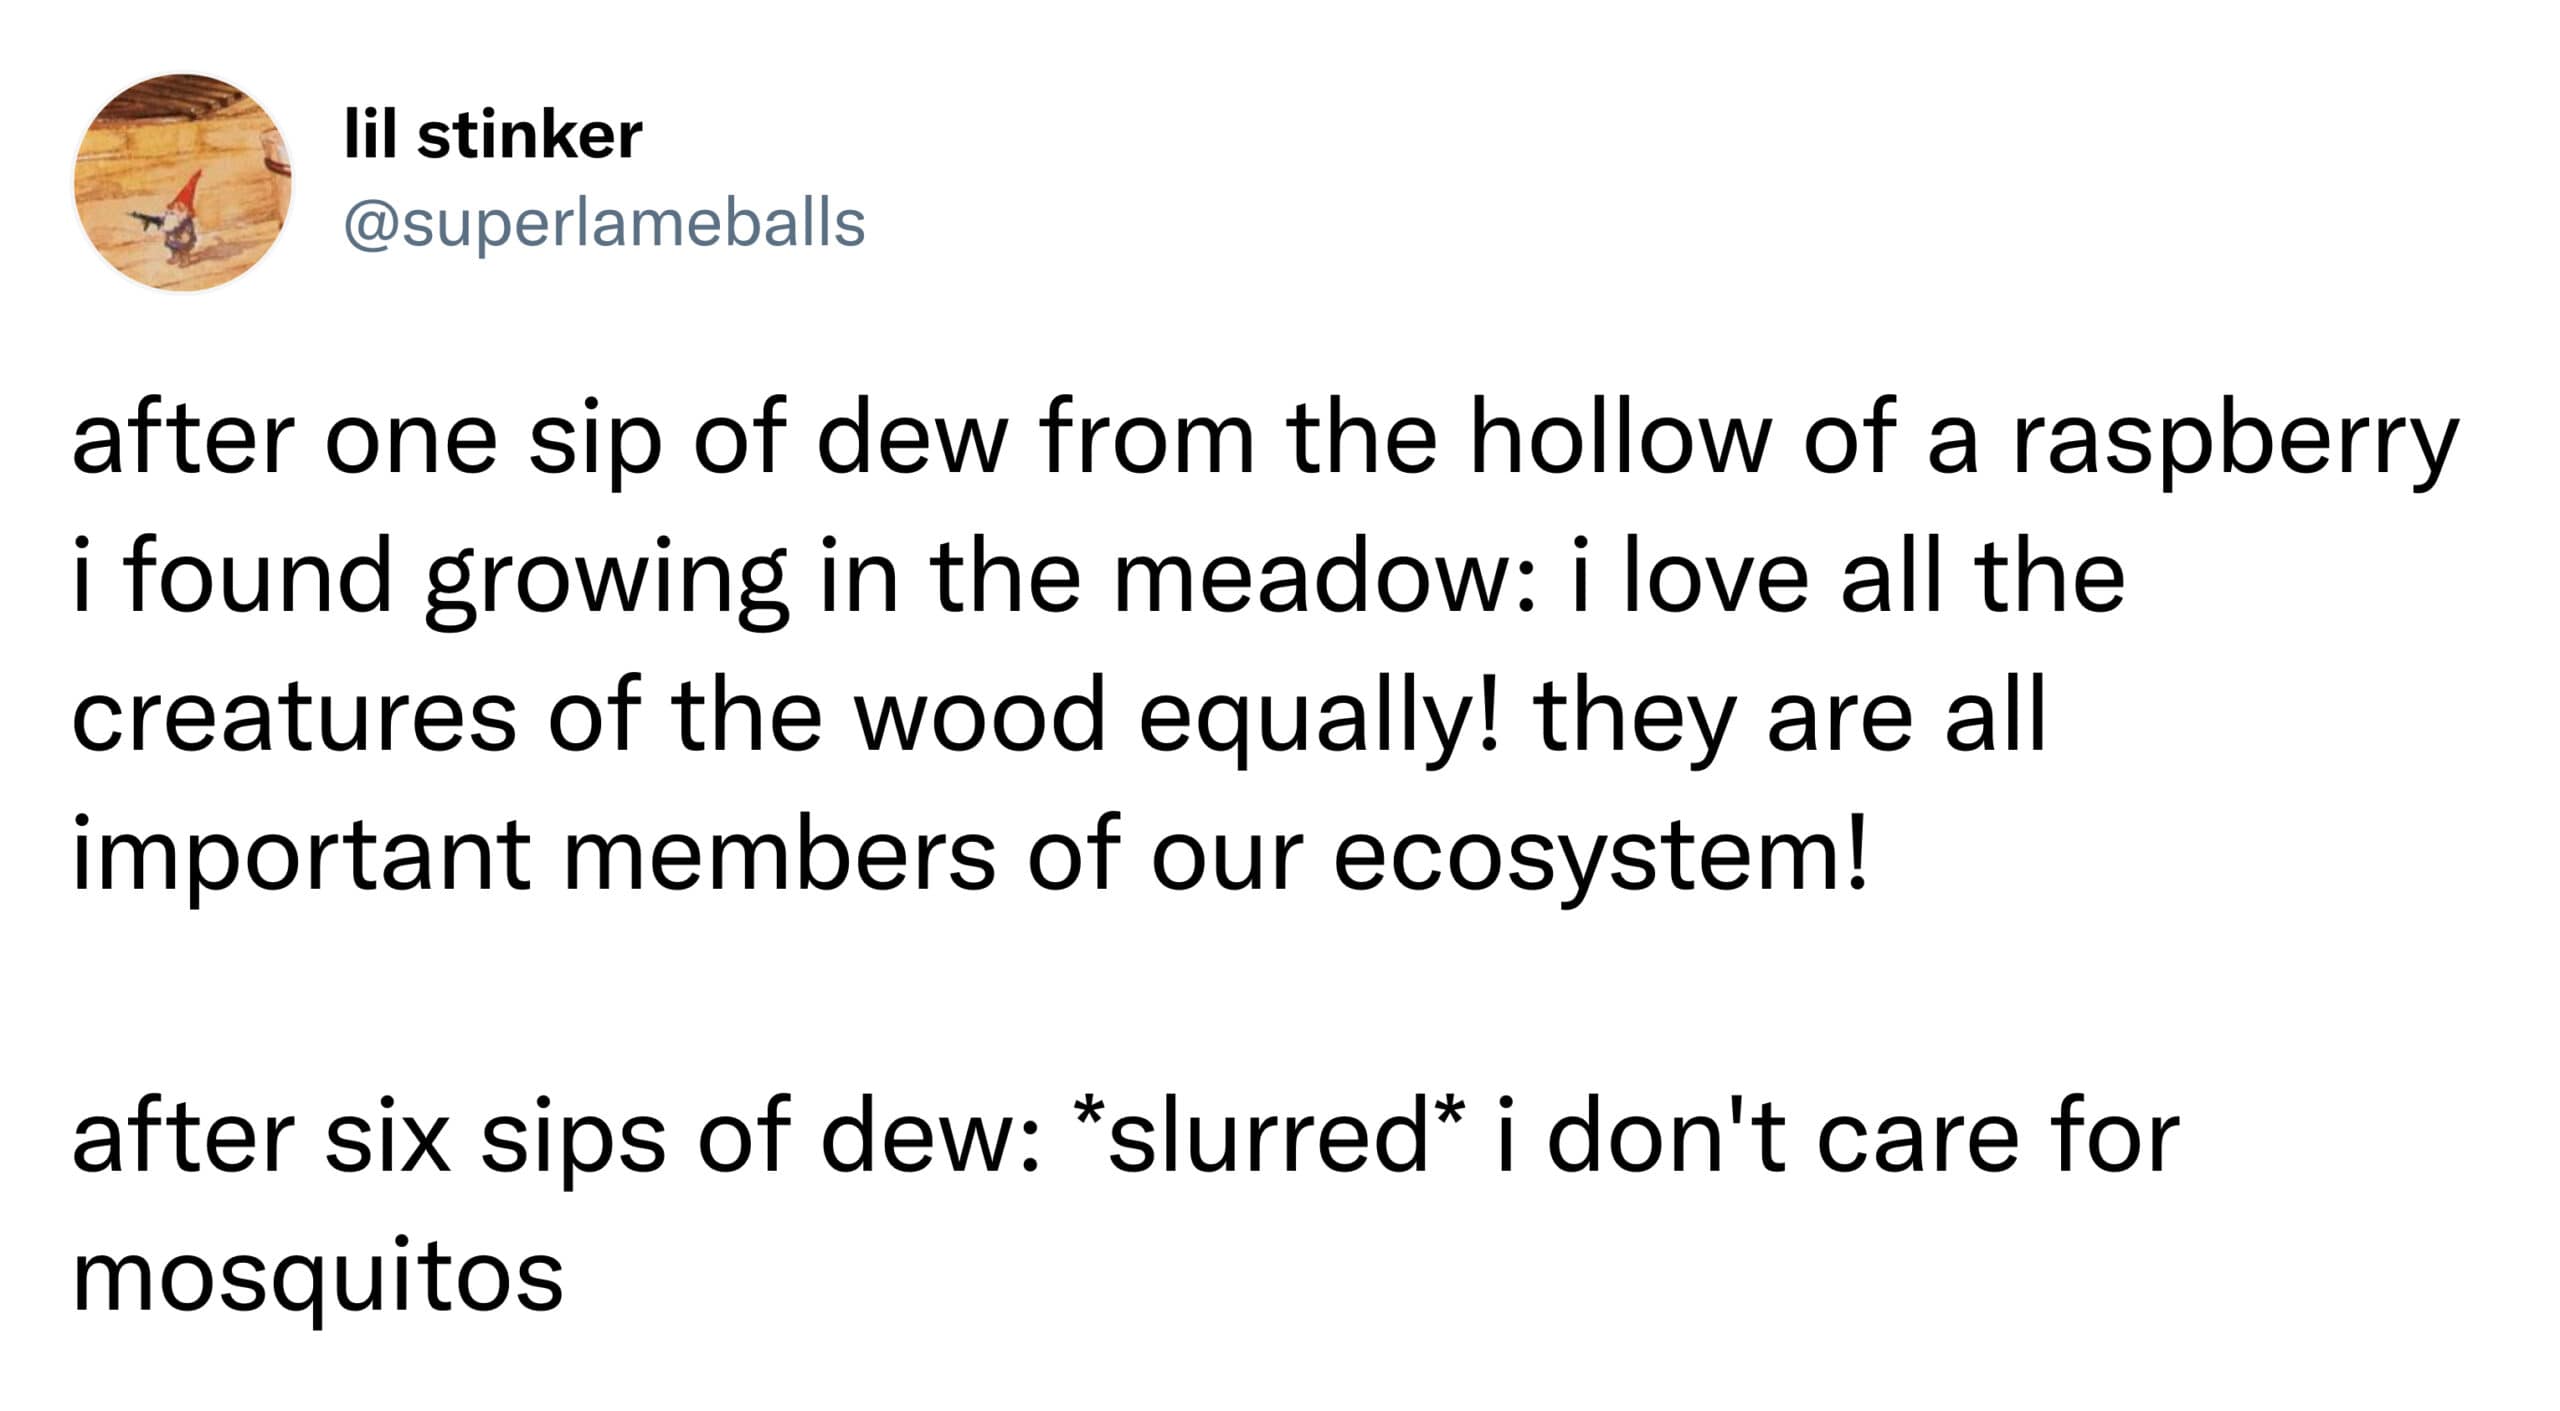The width and height of the screenshot is (2560, 1411).
Task: Open the @superlameballs handle link
Action: pyautogui.click(x=604, y=222)
